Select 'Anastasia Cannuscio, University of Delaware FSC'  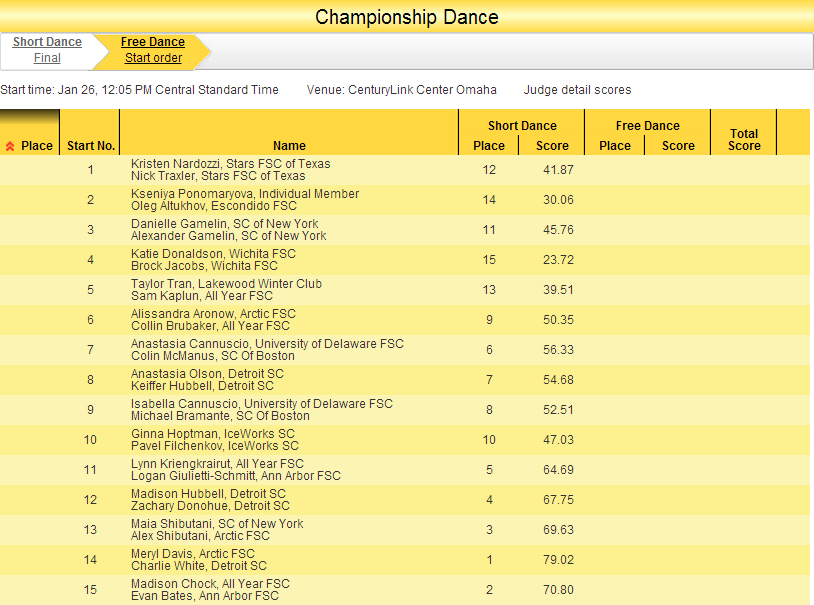[x=267, y=344]
